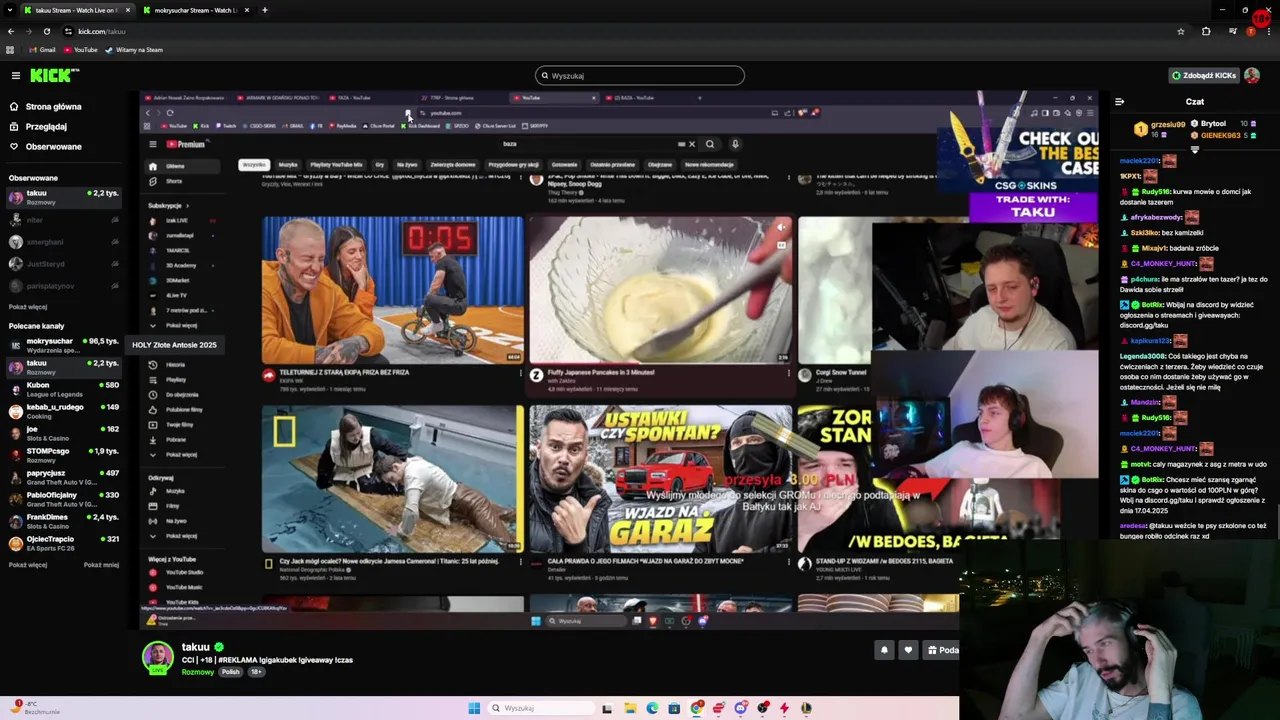
Task: Open recommended channel PabloOficjalny
Action: coord(64,499)
